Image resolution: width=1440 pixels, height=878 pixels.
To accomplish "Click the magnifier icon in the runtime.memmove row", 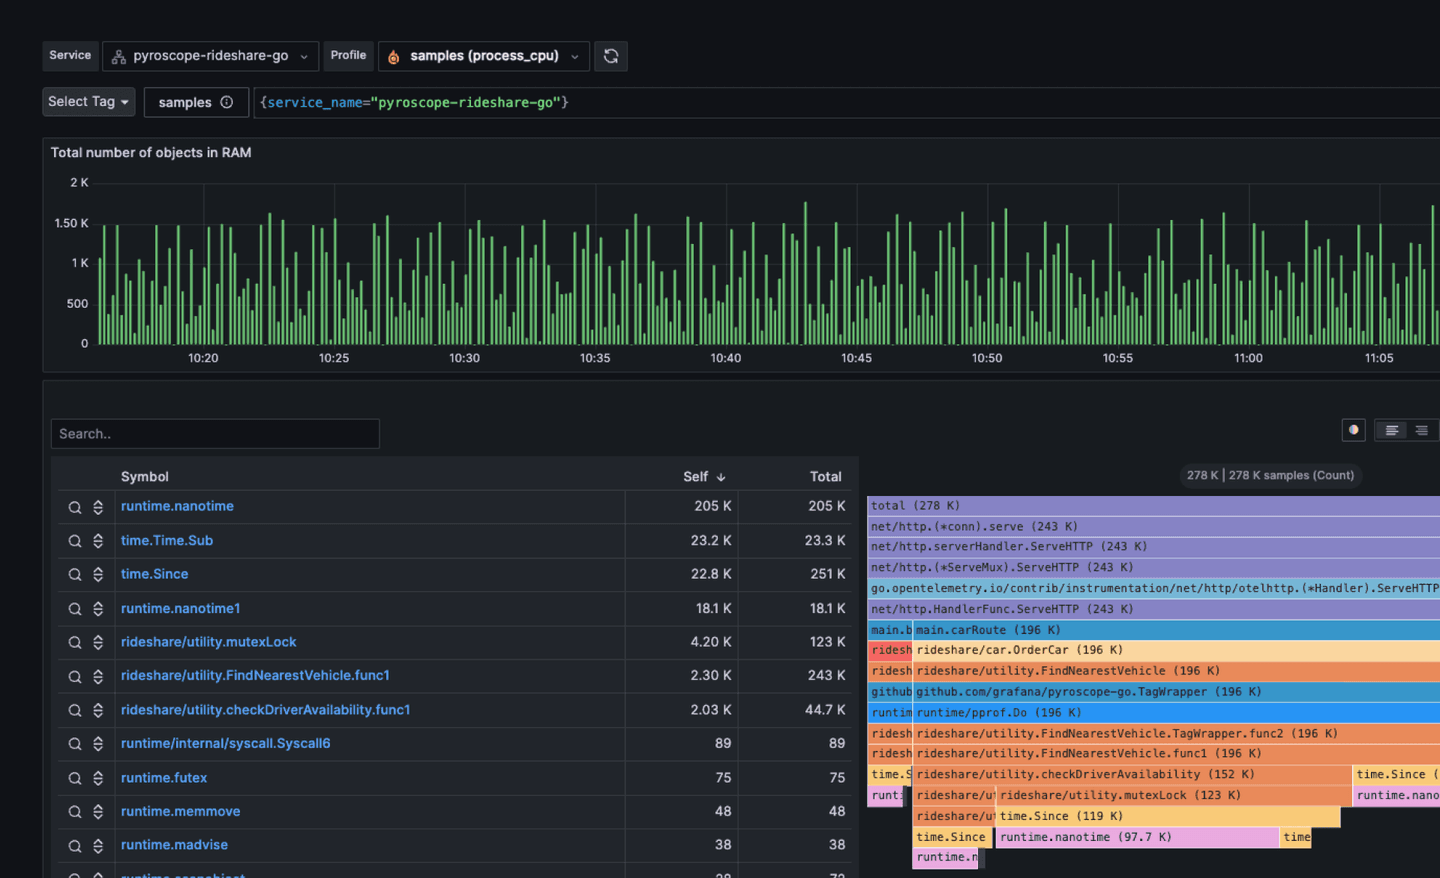I will click(x=75, y=812).
